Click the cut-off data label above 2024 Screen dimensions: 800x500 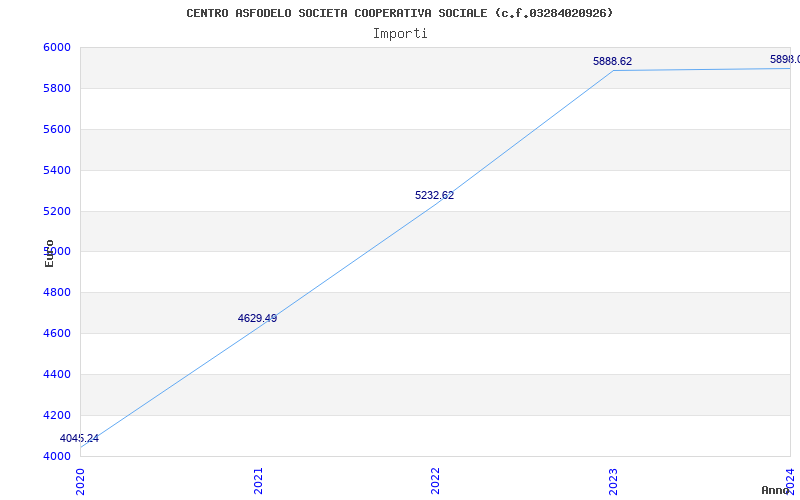click(x=785, y=60)
